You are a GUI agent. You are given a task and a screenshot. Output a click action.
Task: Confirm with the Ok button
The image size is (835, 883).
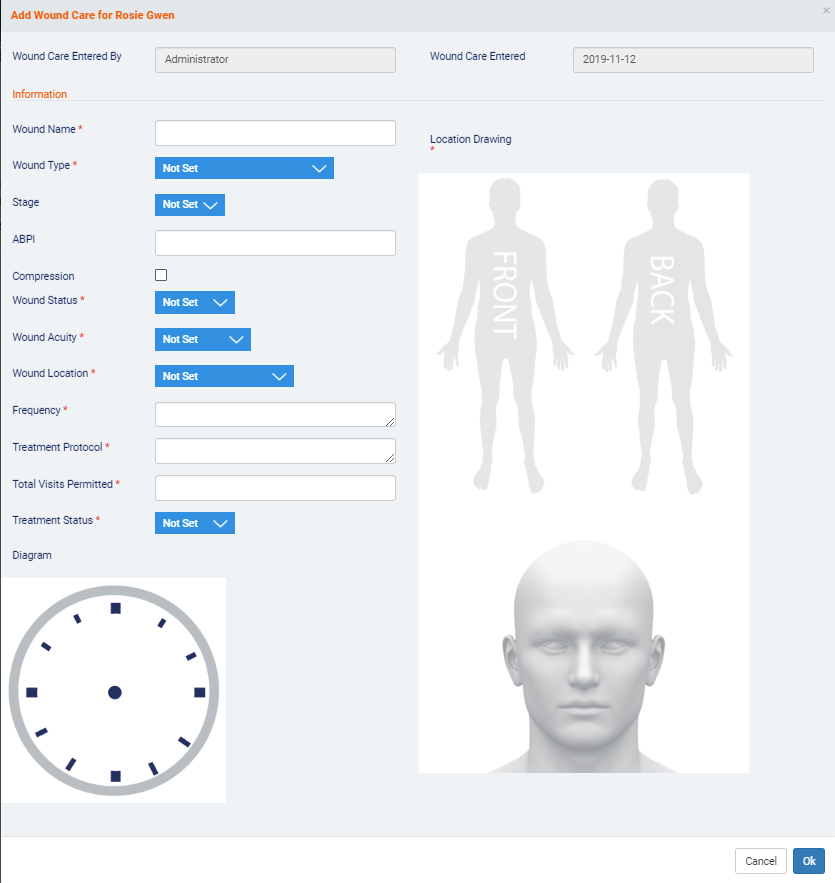click(809, 861)
